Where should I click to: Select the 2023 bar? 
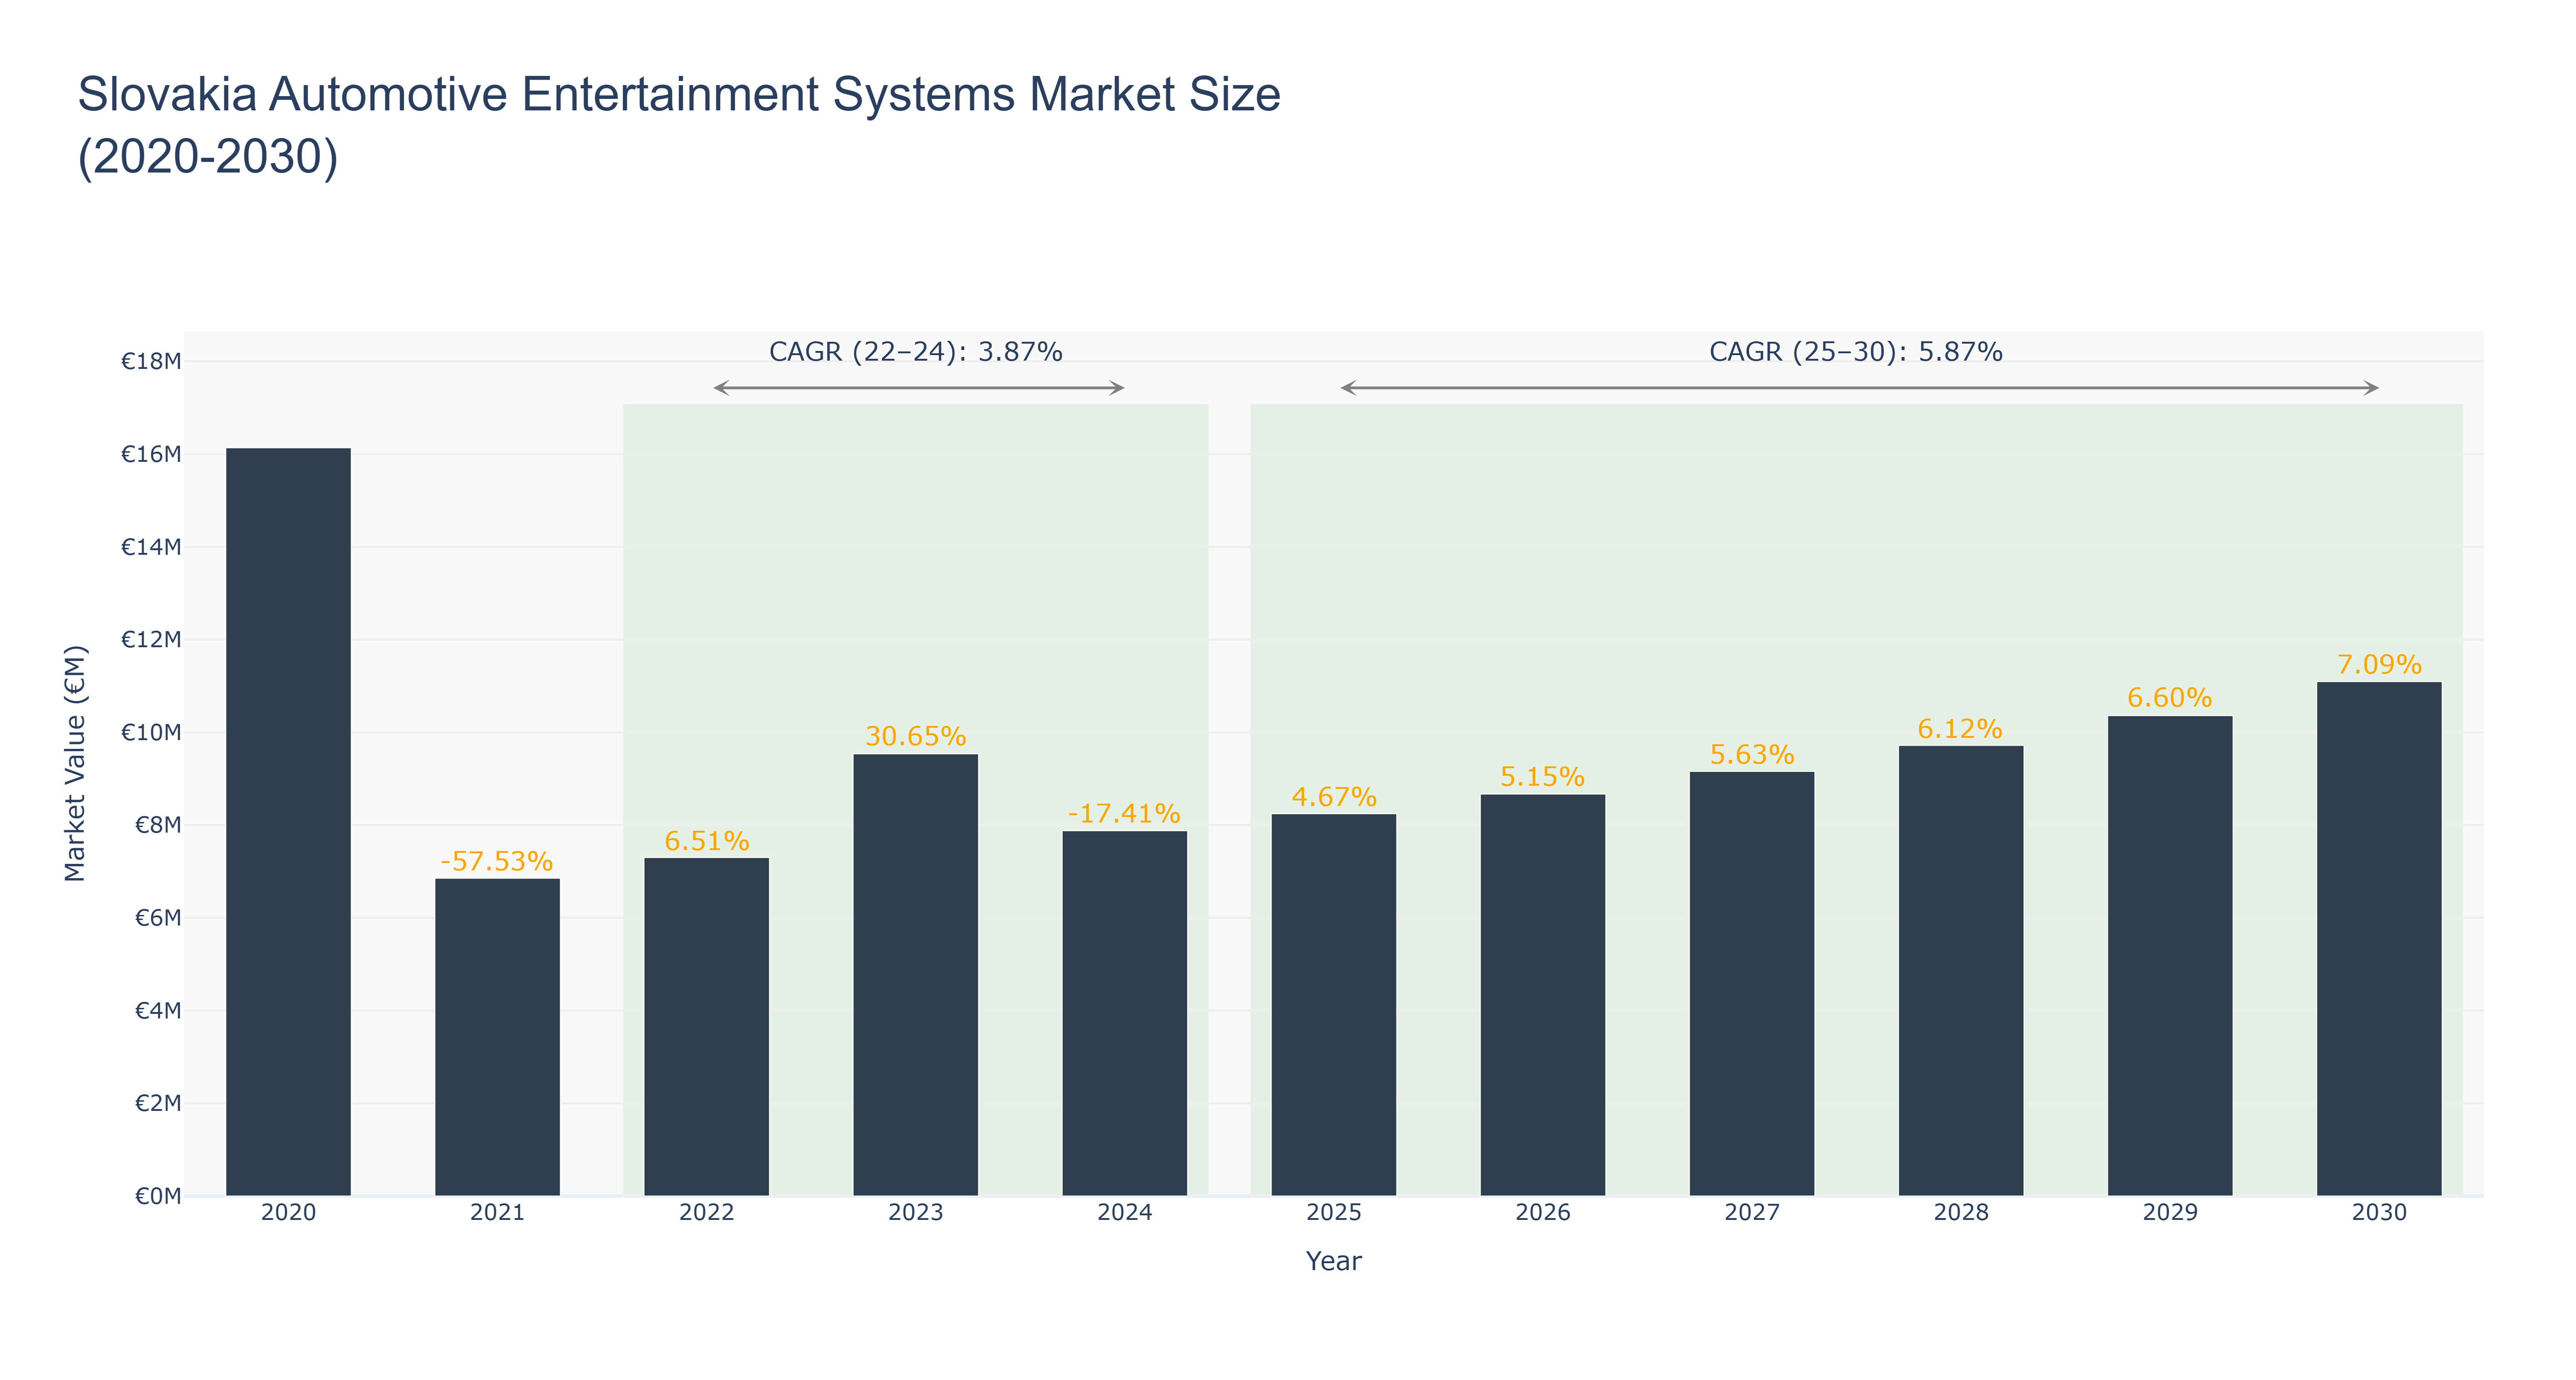click(x=915, y=975)
